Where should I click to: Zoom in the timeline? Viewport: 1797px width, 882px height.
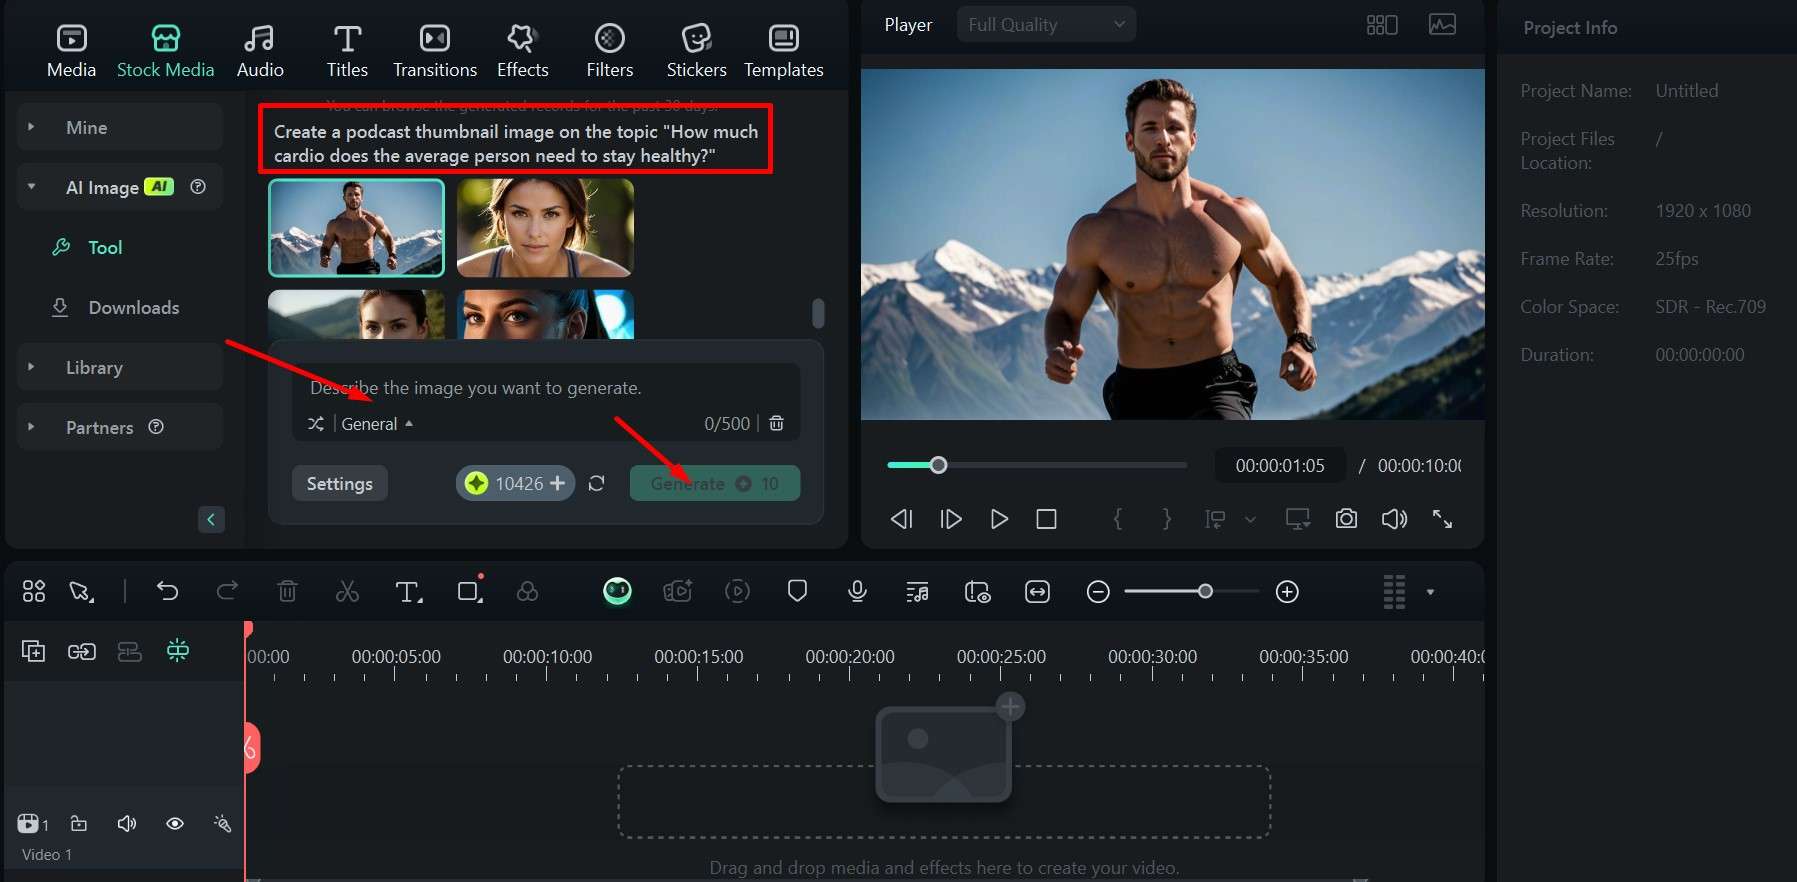coord(1287,592)
